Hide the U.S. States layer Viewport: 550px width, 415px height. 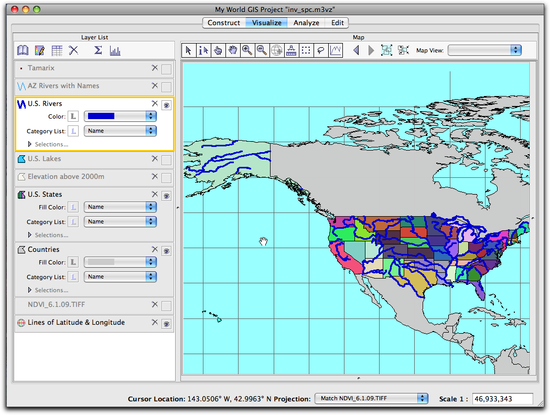click(166, 196)
